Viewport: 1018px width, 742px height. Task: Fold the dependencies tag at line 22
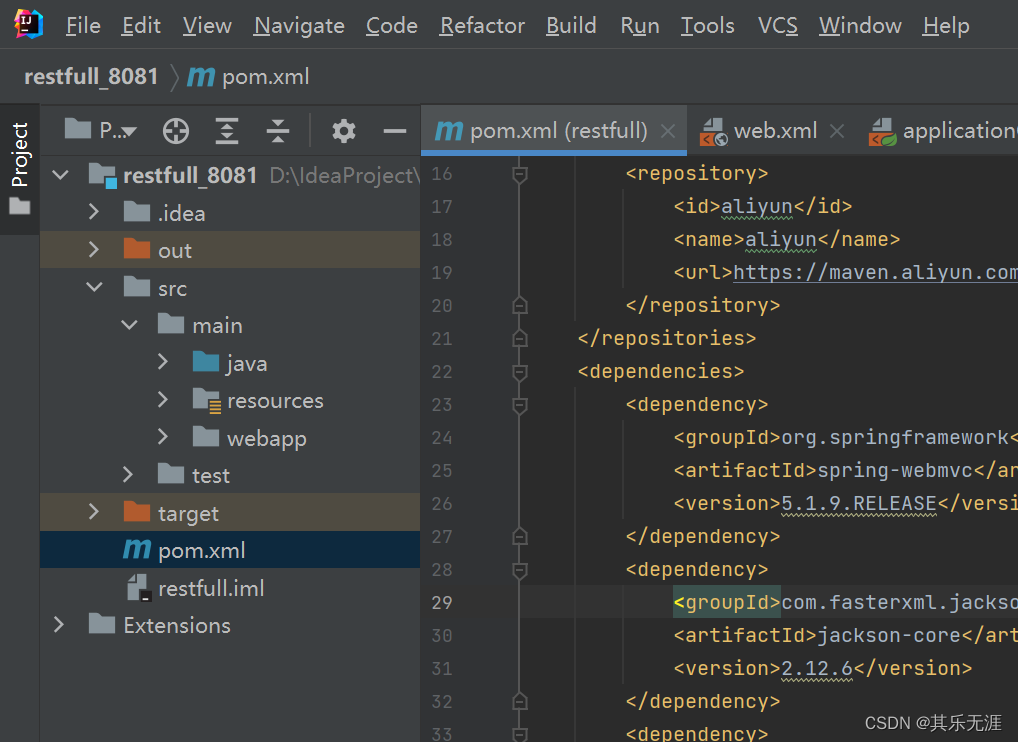point(519,372)
